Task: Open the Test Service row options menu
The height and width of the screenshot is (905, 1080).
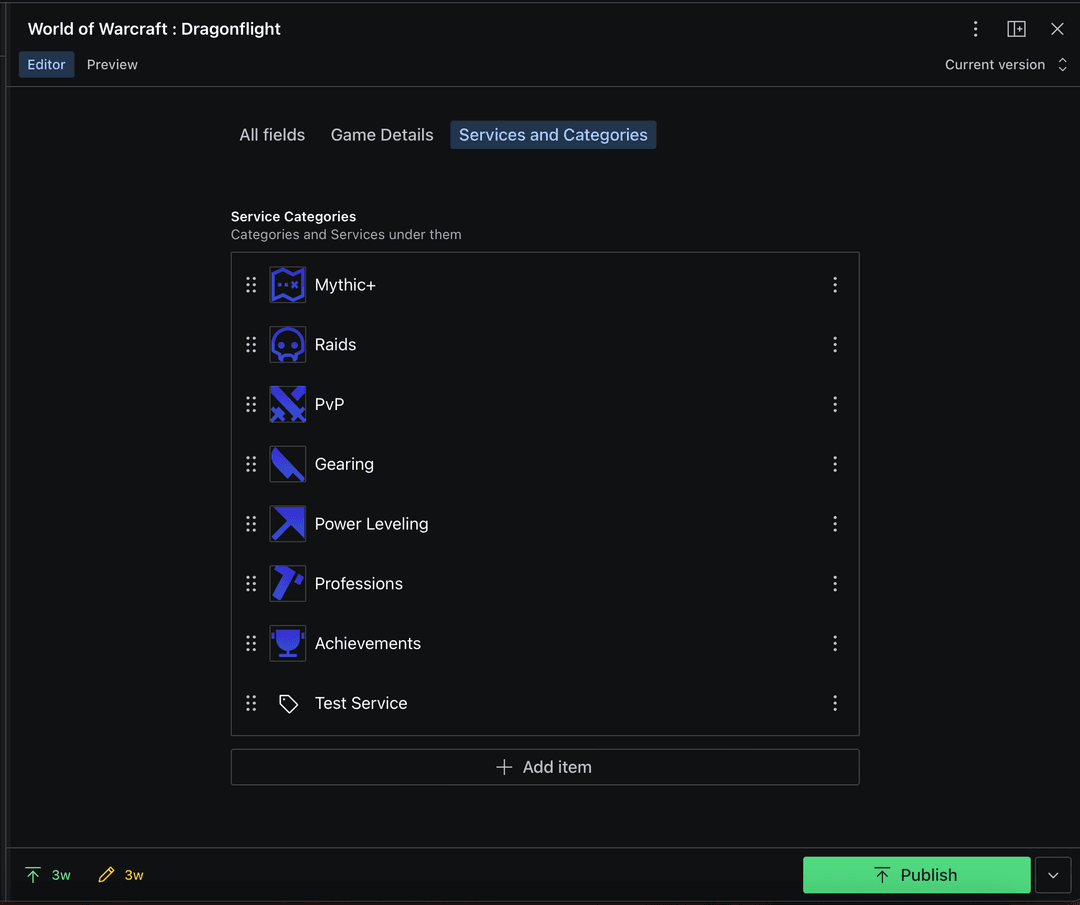Action: [835, 704]
